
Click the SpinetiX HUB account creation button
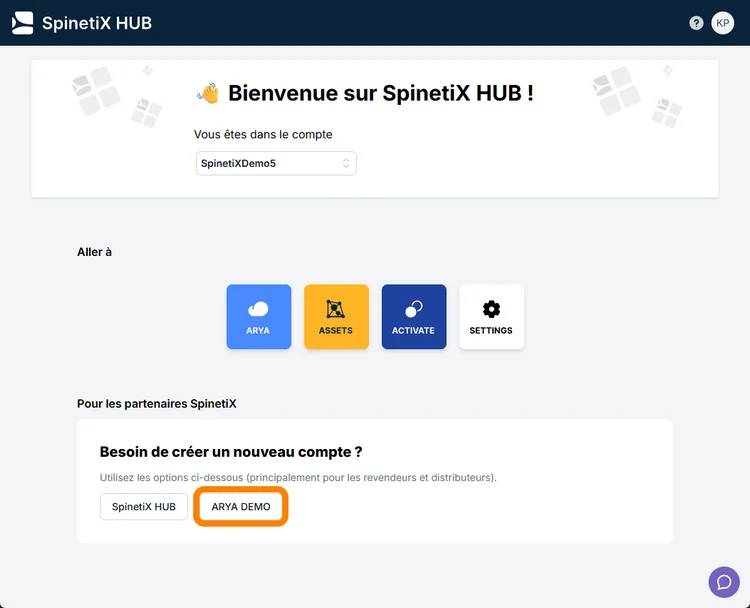click(143, 507)
